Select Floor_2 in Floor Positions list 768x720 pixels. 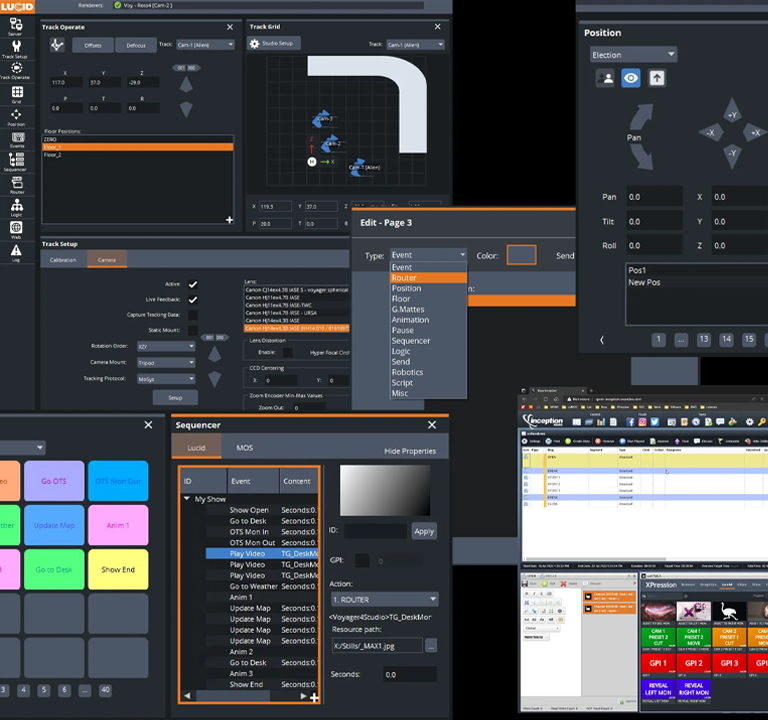coord(138,155)
